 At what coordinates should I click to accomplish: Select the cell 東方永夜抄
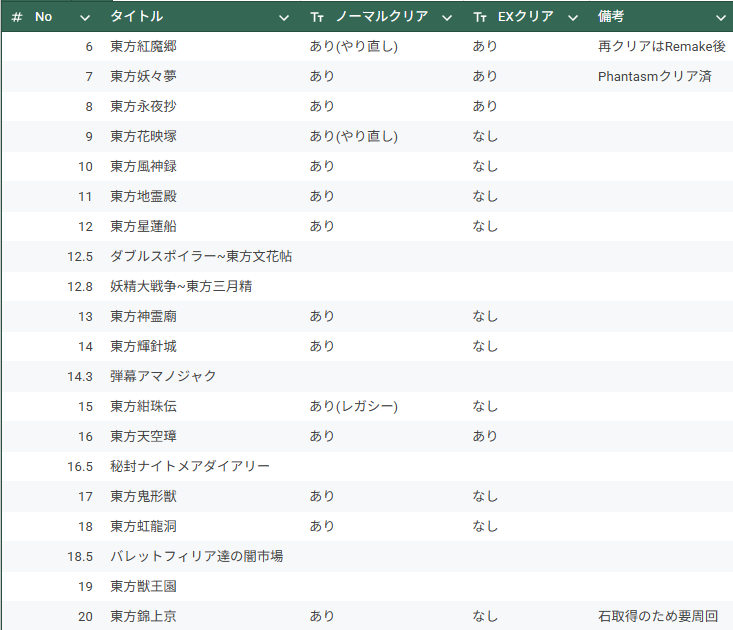click(144, 106)
